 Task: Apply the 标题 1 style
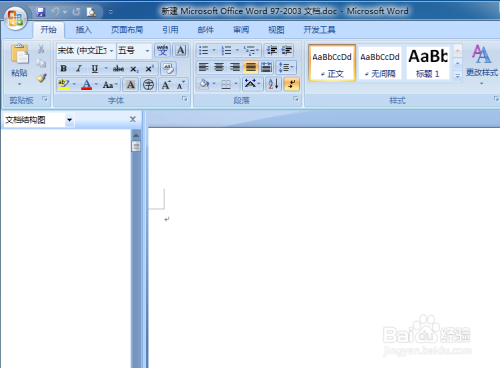coord(428,63)
